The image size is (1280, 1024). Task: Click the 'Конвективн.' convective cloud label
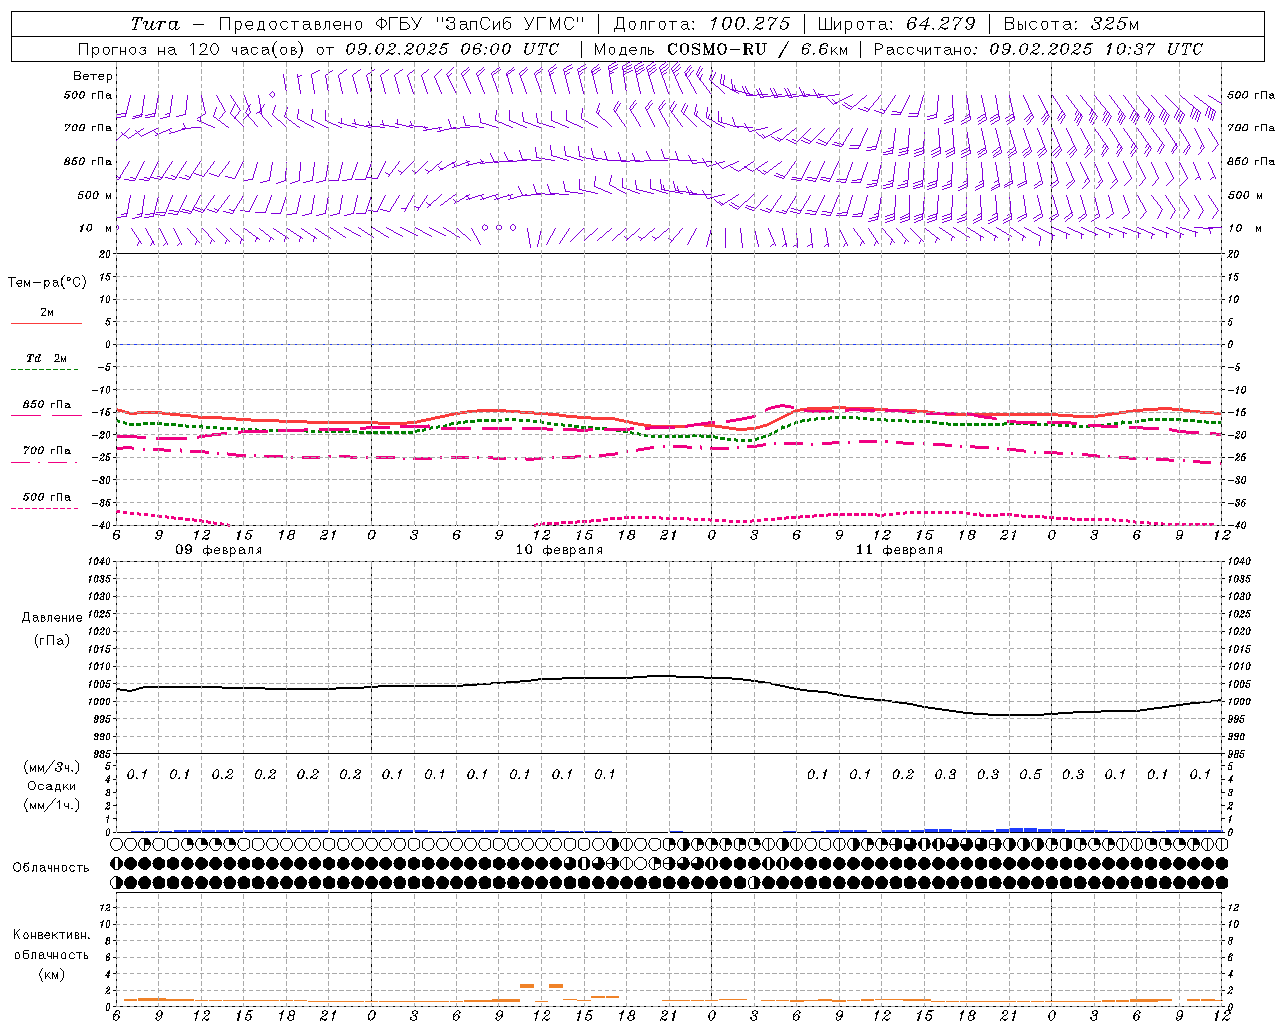coord(51,935)
